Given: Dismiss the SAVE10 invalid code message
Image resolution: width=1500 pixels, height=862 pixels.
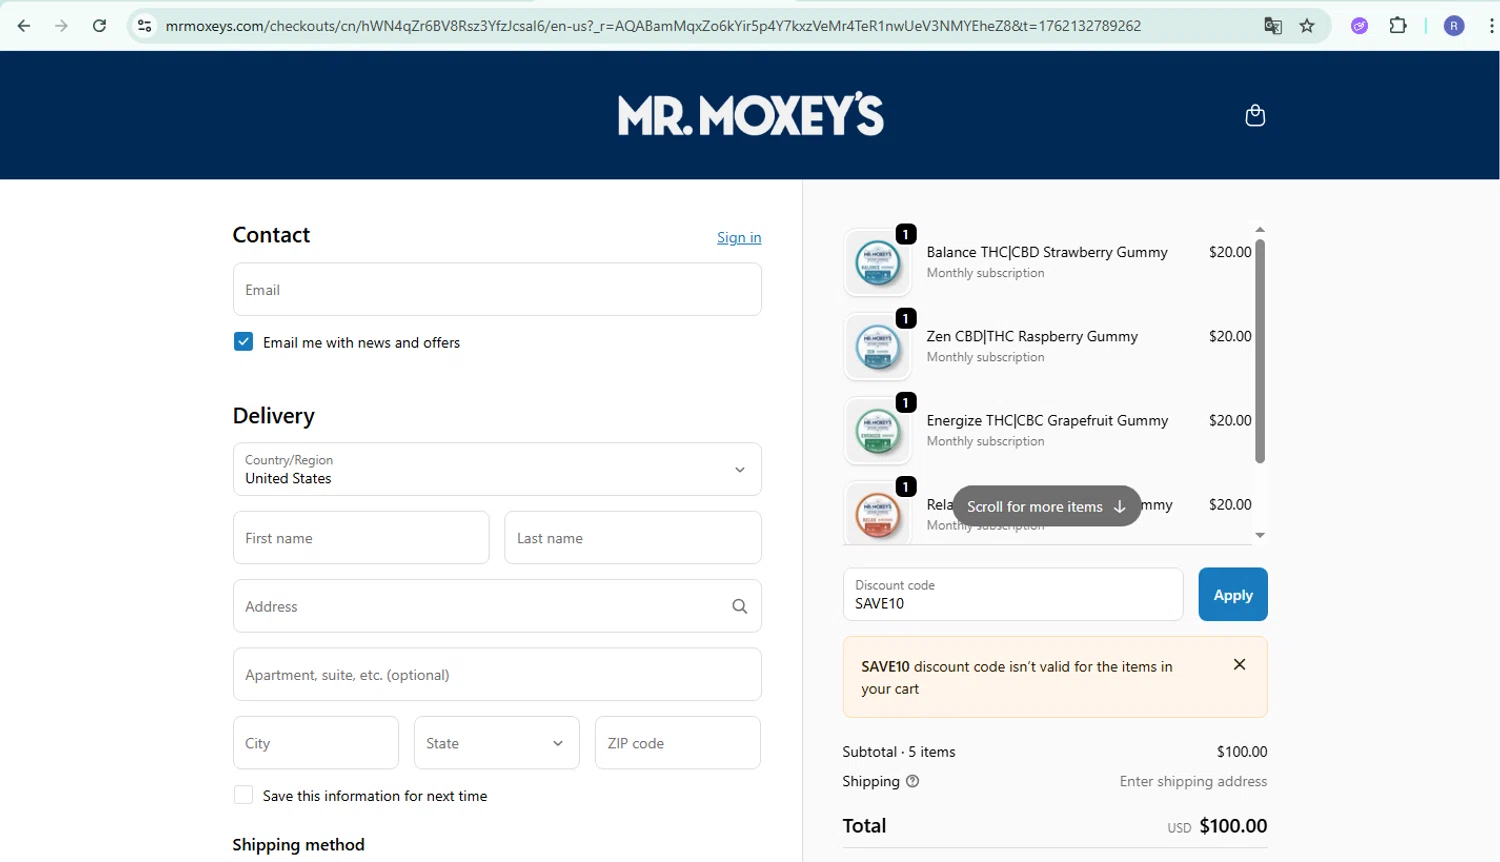Looking at the screenshot, I should tap(1239, 664).
